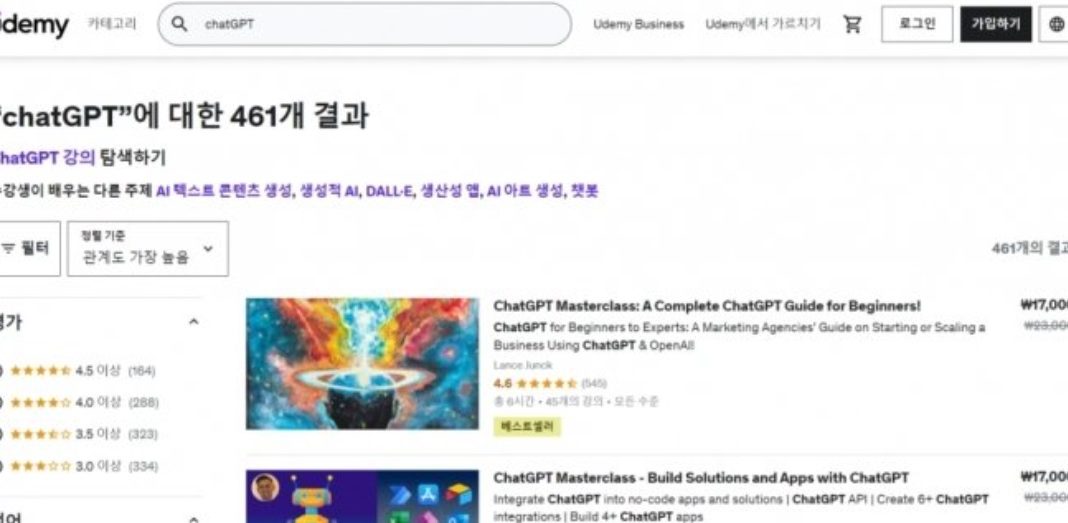Image resolution: width=1068 pixels, height=523 pixels.
Task: Click the Udemy logo
Action: point(34,25)
